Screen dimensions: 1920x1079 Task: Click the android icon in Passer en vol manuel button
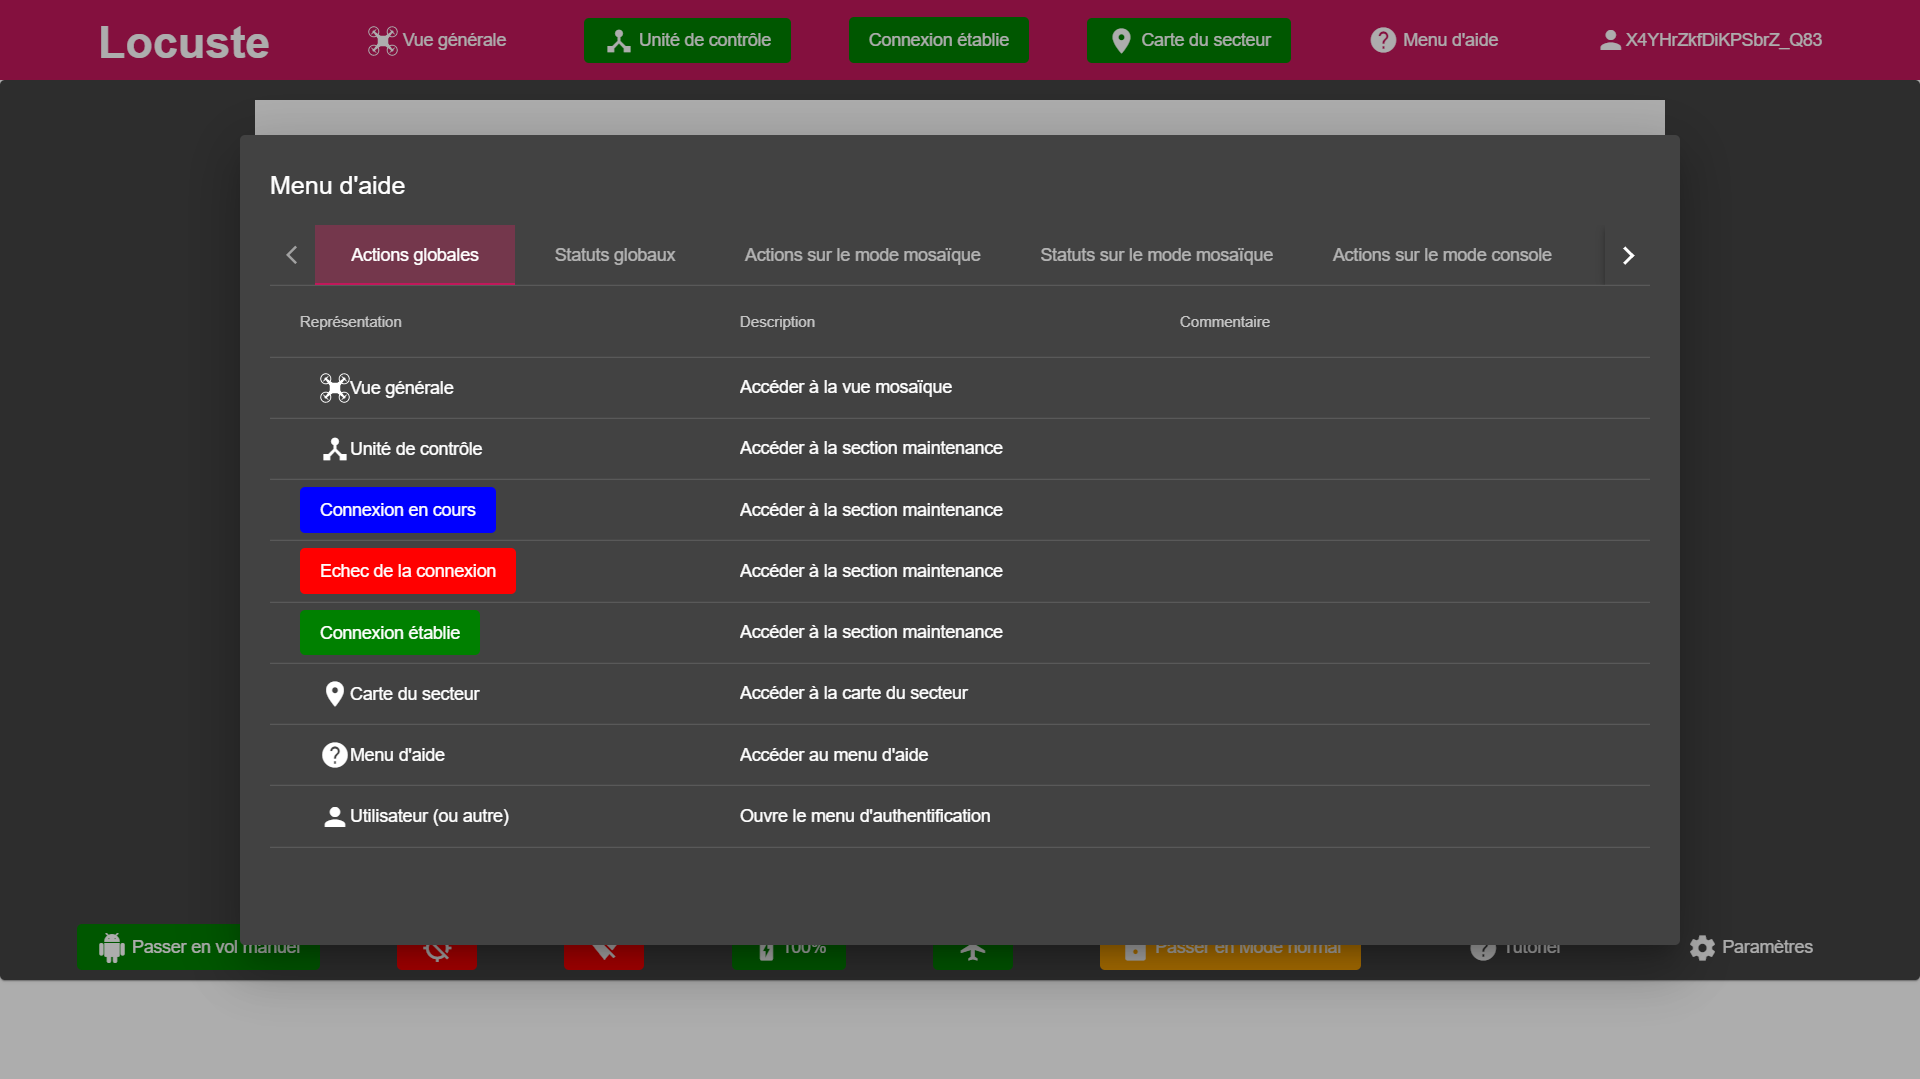click(x=112, y=947)
